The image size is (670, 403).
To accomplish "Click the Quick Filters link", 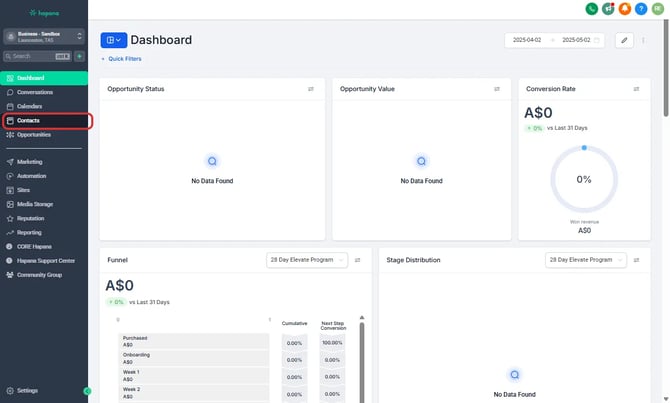I will coord(122,59).
